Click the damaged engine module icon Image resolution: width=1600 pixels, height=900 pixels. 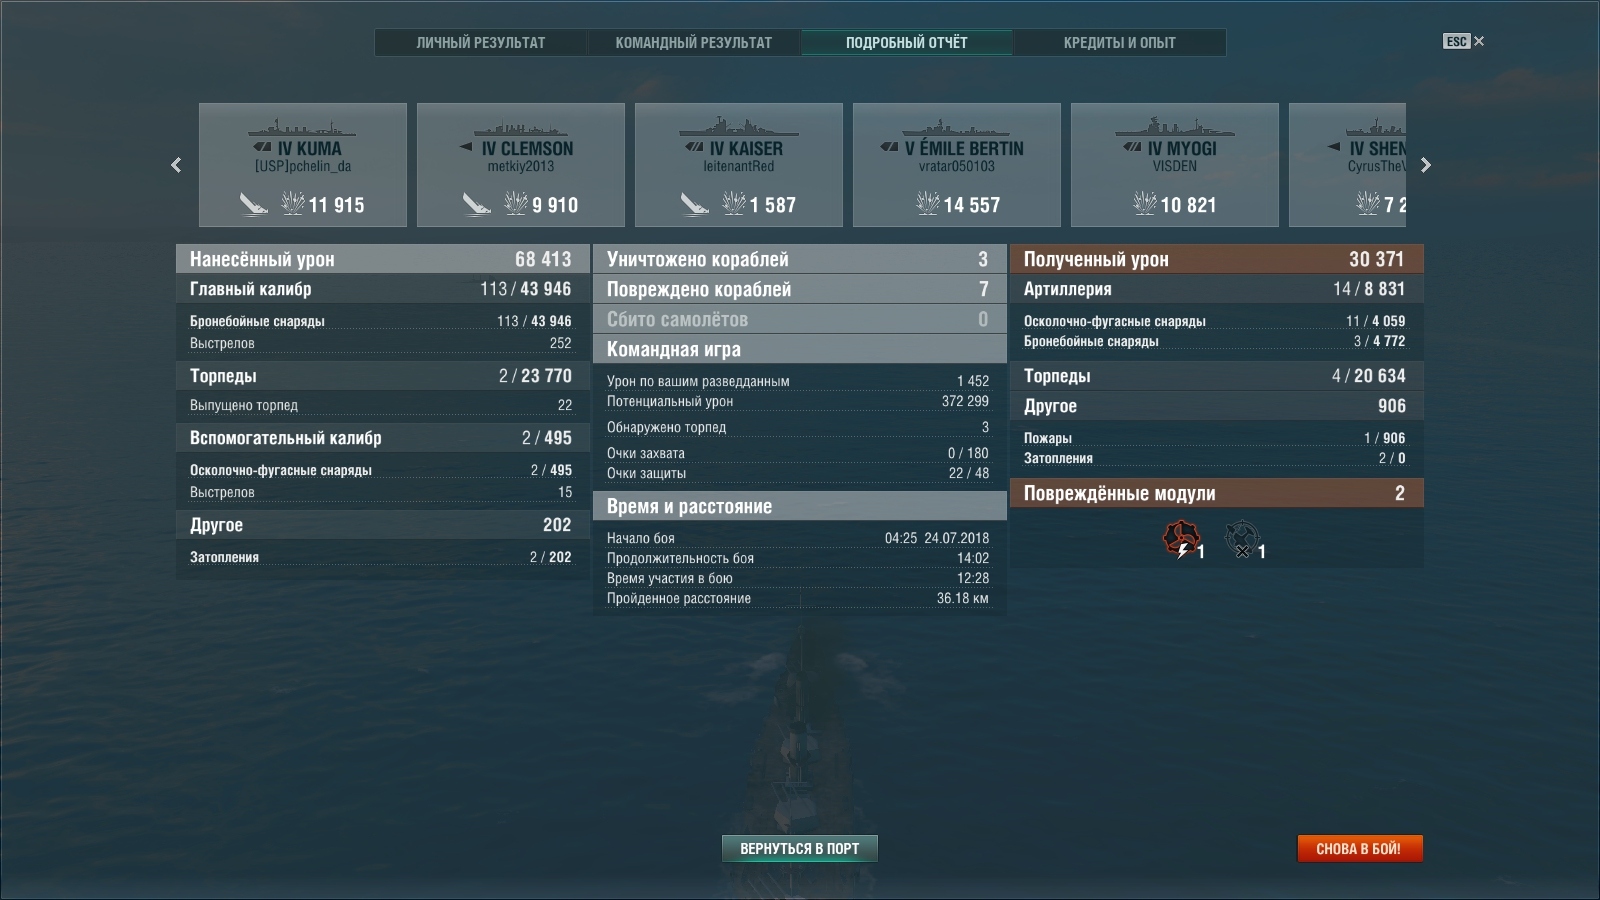click(1181, 538)
